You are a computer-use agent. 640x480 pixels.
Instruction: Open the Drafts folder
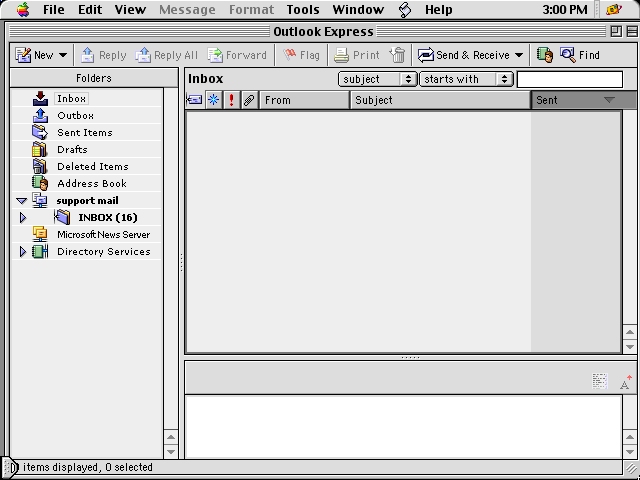click(x=72, y=149)
